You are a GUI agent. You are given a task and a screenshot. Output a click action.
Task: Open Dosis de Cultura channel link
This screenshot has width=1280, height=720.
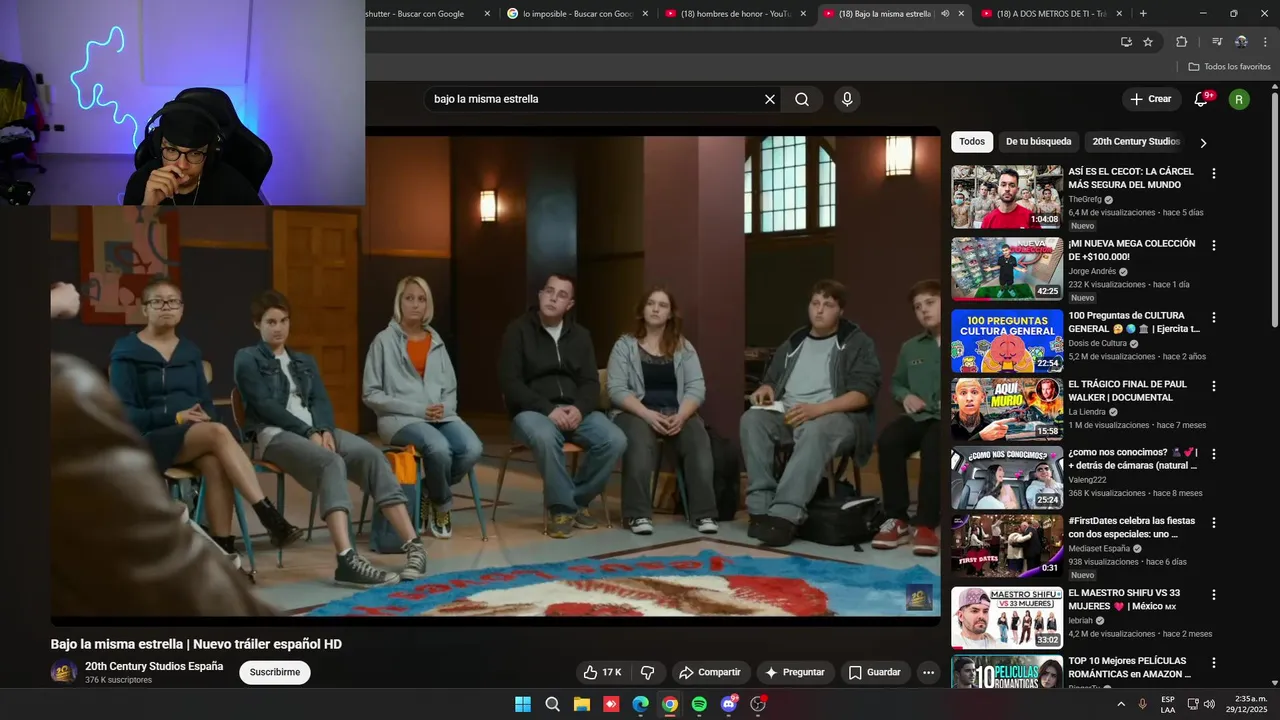(x=1097, y=344)
